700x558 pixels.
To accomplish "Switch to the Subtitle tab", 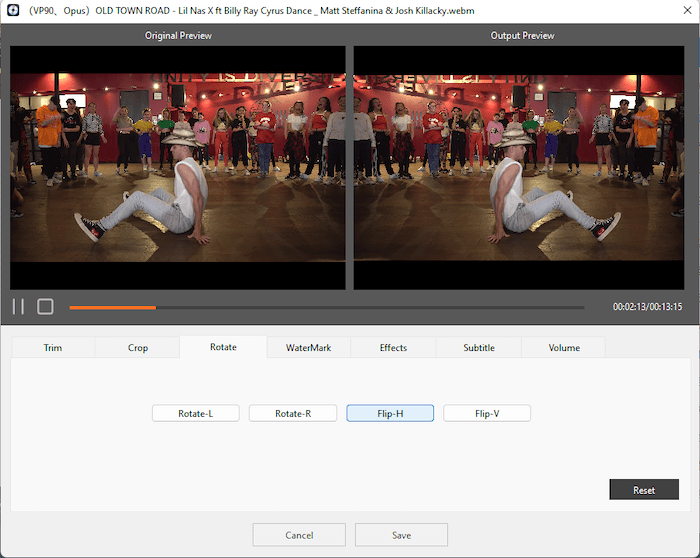I will tap(478, 347).
